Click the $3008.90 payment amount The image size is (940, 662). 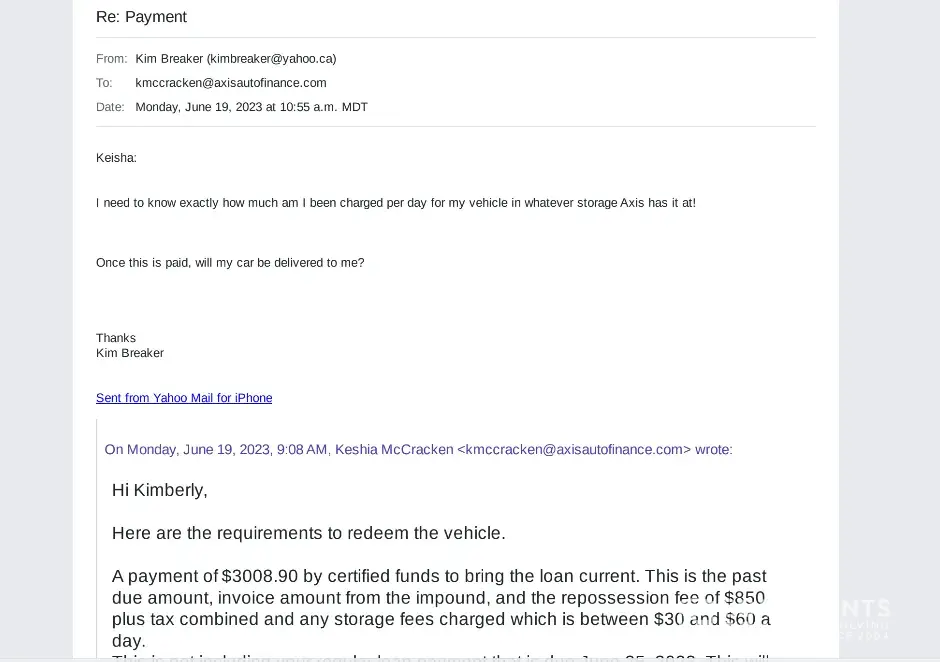click(x=260, y=576)
